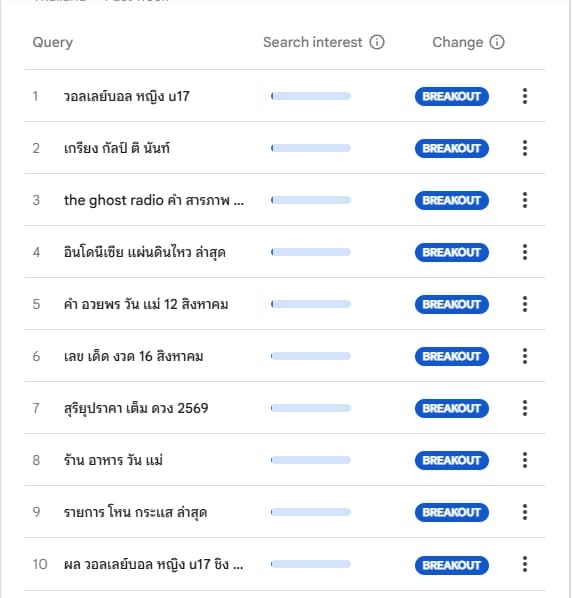This screenshot has width=572, height=598.
Task: Click the Query column header
Action: point(53,42)
